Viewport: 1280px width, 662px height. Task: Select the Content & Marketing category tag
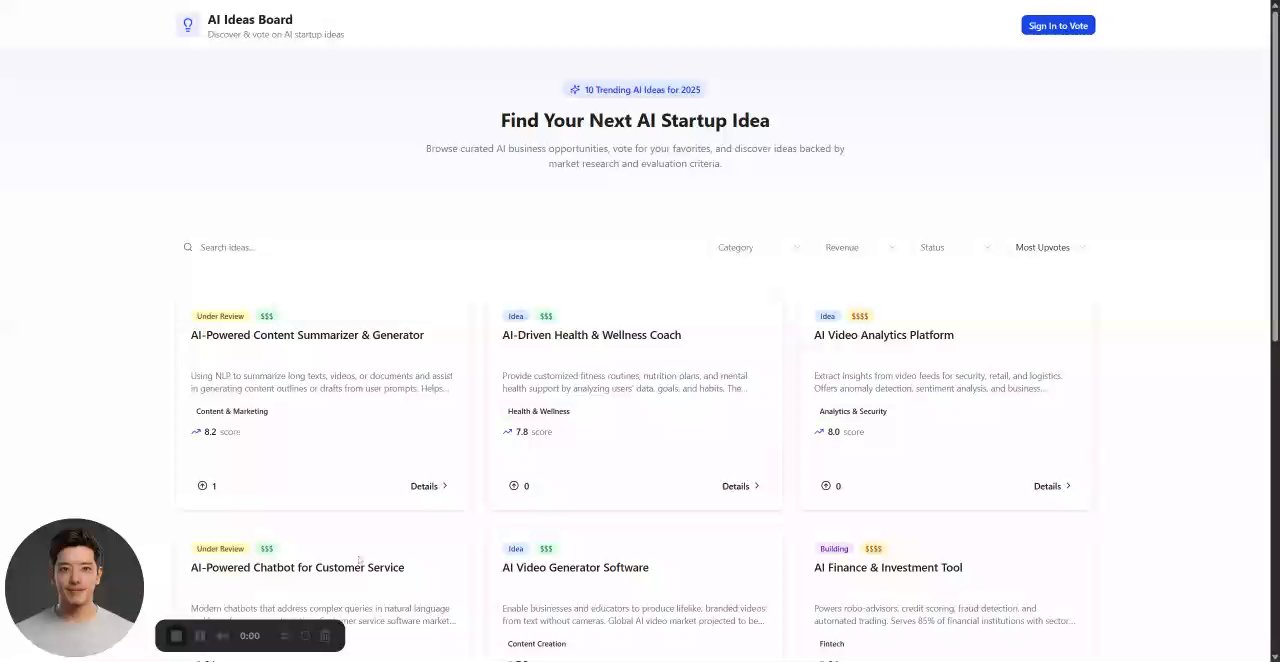[x=232, y=411]
